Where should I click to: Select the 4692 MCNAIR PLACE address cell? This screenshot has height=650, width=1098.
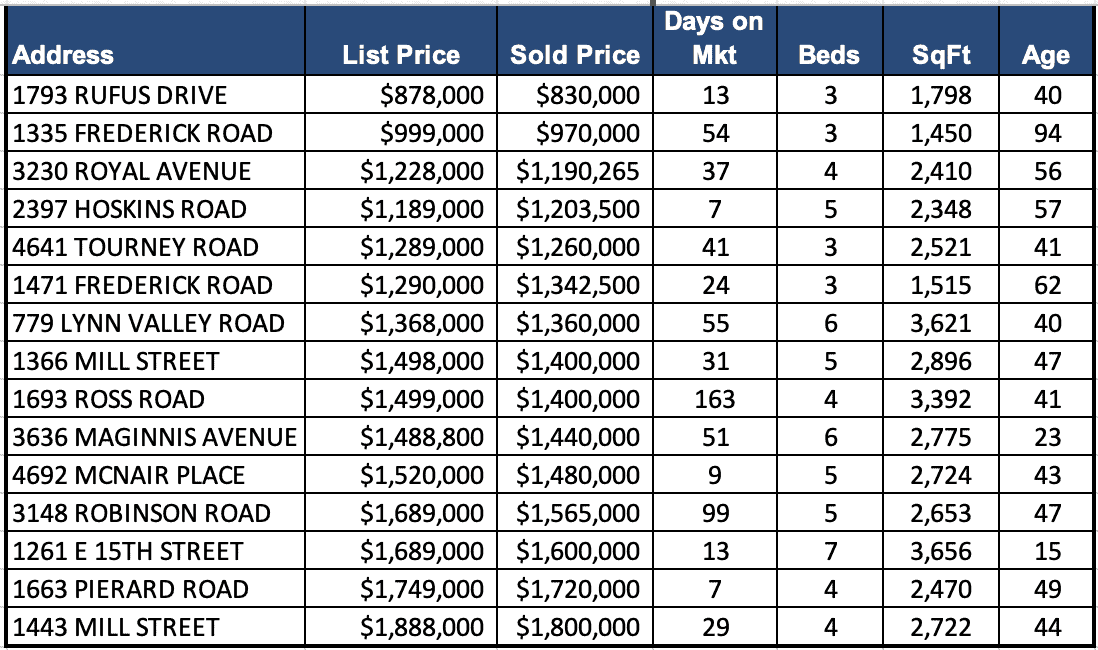[x=128, y=475]
